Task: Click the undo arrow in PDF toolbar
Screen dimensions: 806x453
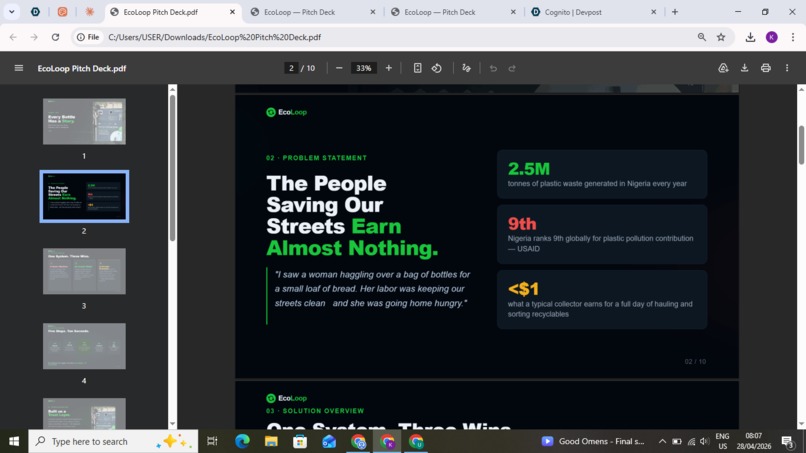Action: coord(493,68)
